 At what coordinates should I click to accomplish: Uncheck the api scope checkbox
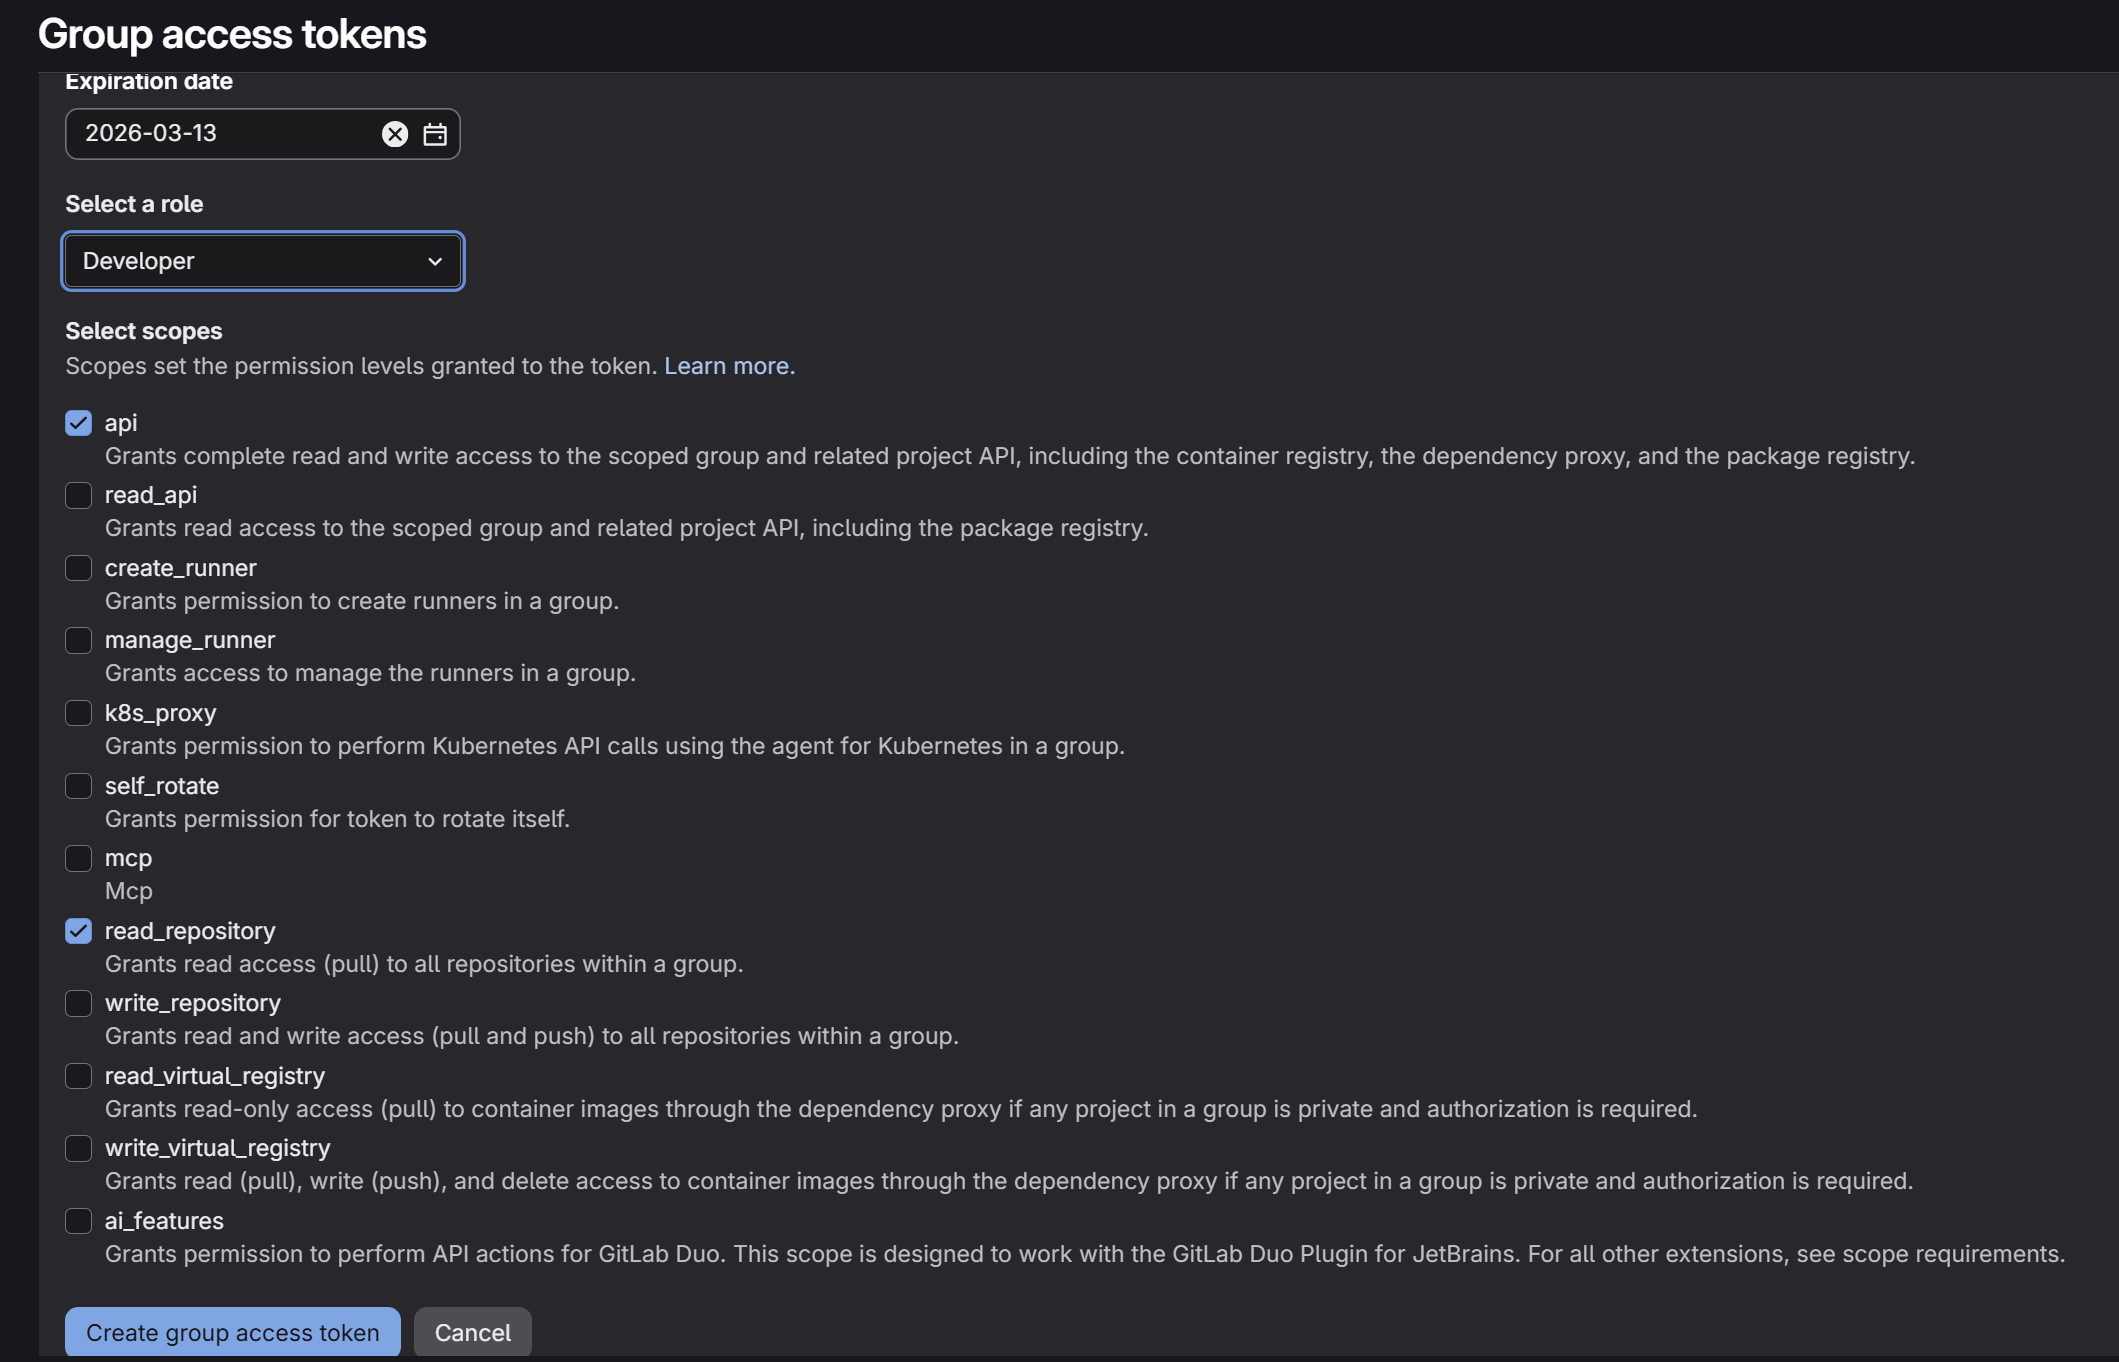79,423
